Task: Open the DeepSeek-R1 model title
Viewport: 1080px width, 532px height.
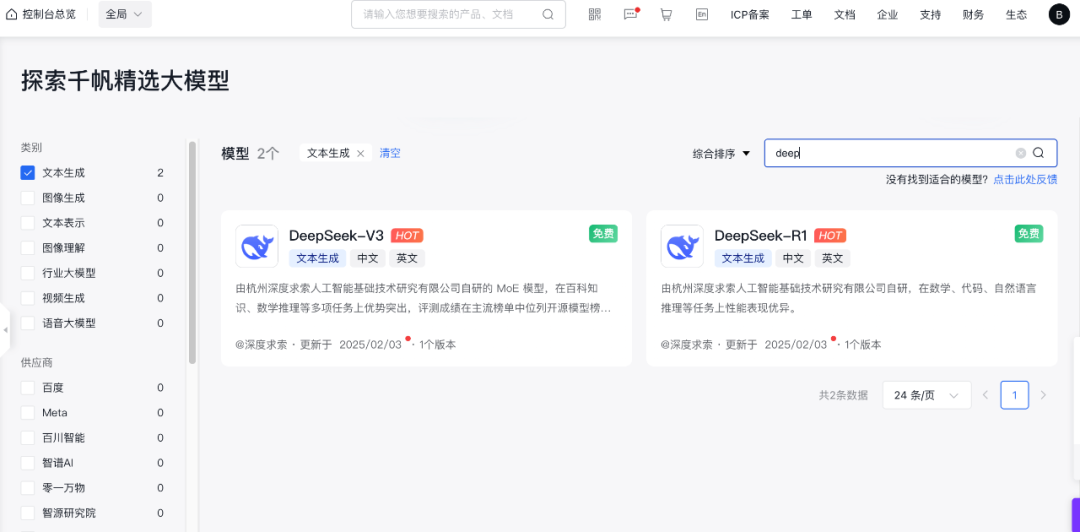Action: (x=760, y=235)
